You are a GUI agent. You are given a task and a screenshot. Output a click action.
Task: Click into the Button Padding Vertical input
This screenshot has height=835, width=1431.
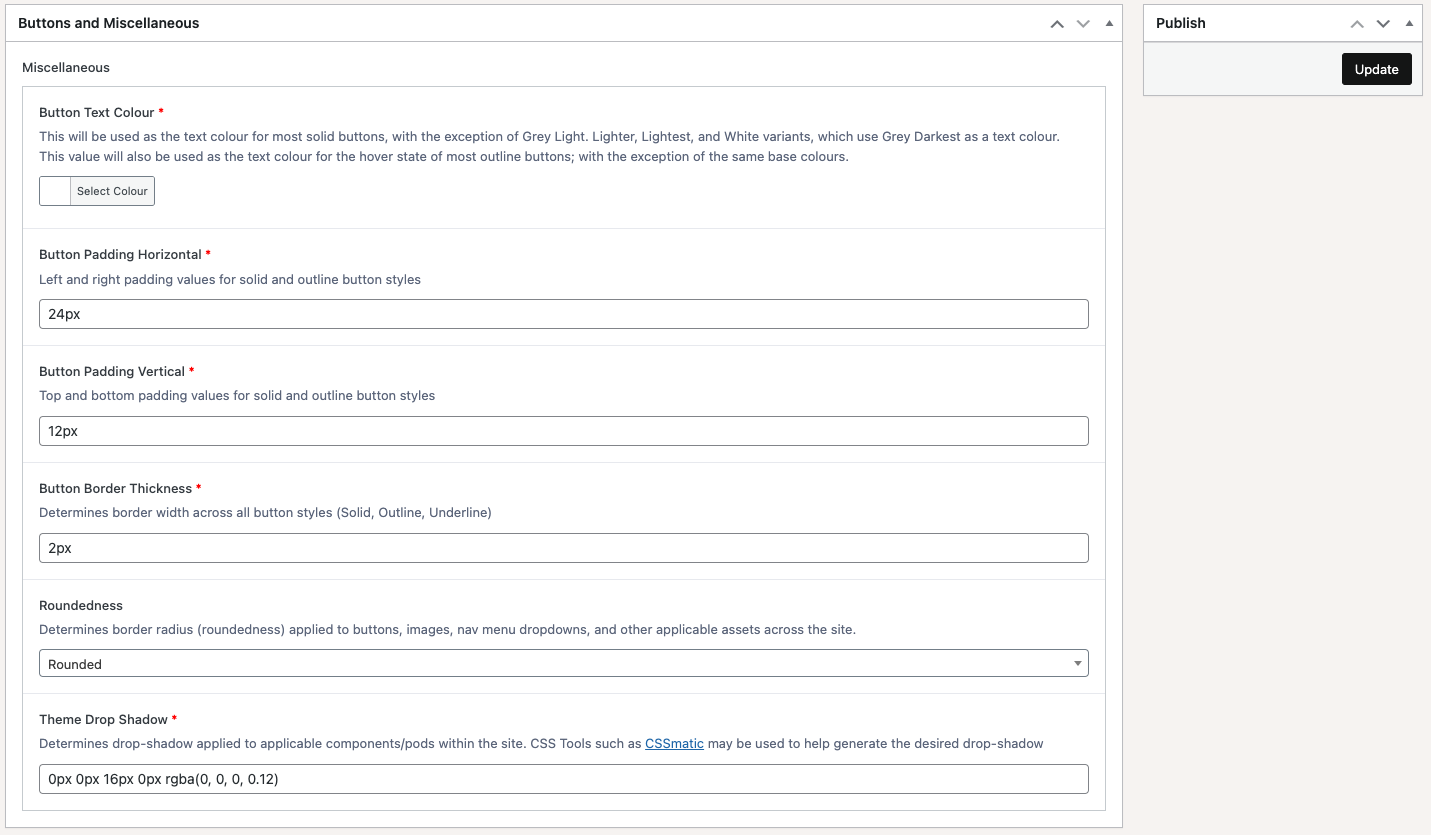click(x=563, y=431)
